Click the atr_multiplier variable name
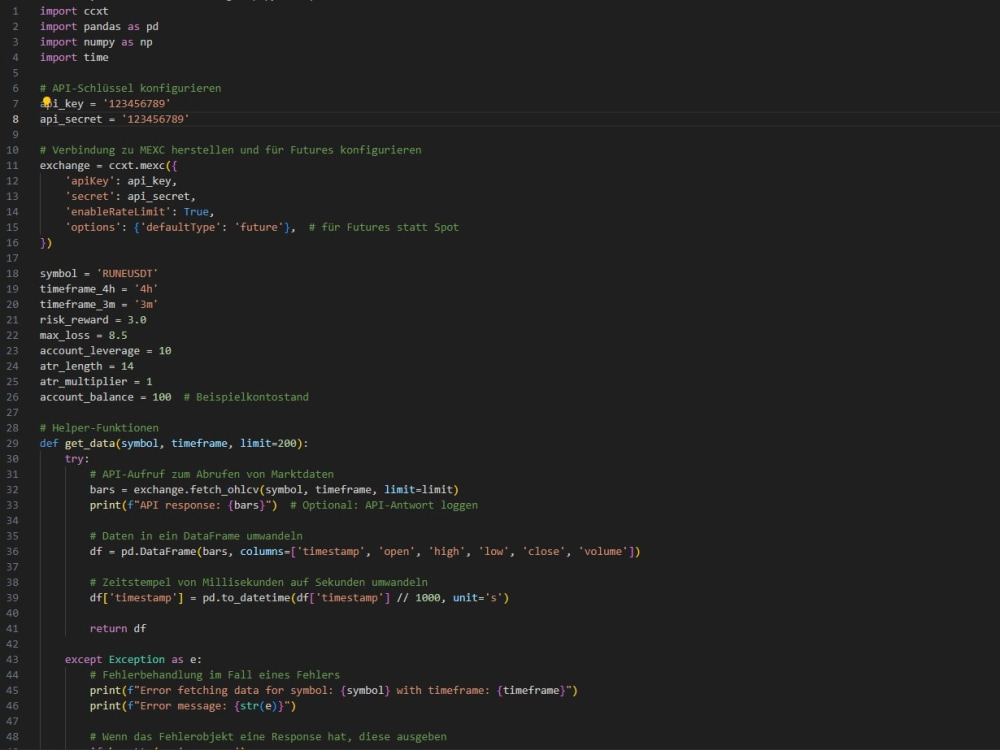This screenshot has width=1000, height=750. [84, 381]
